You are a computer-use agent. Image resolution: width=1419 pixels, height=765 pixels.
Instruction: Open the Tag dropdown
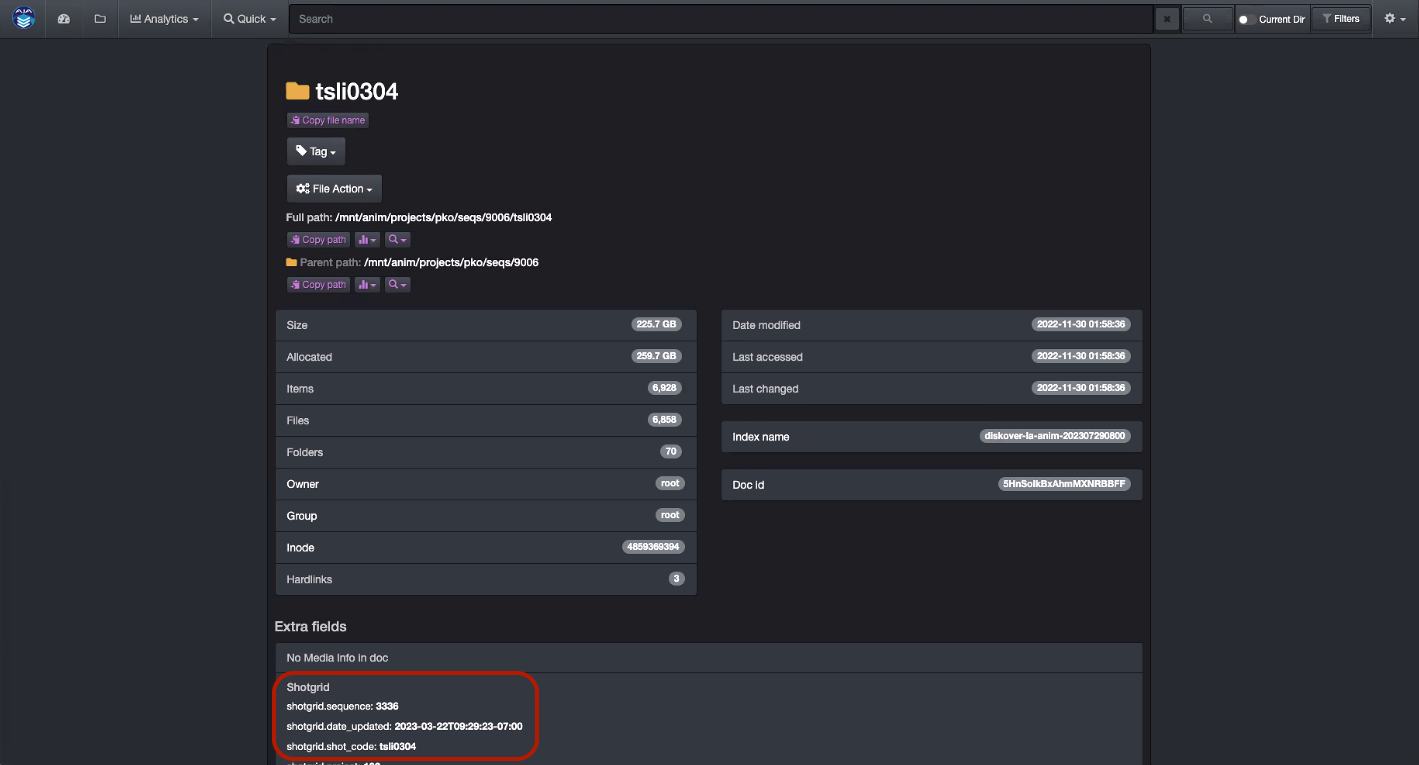point(315,151)
